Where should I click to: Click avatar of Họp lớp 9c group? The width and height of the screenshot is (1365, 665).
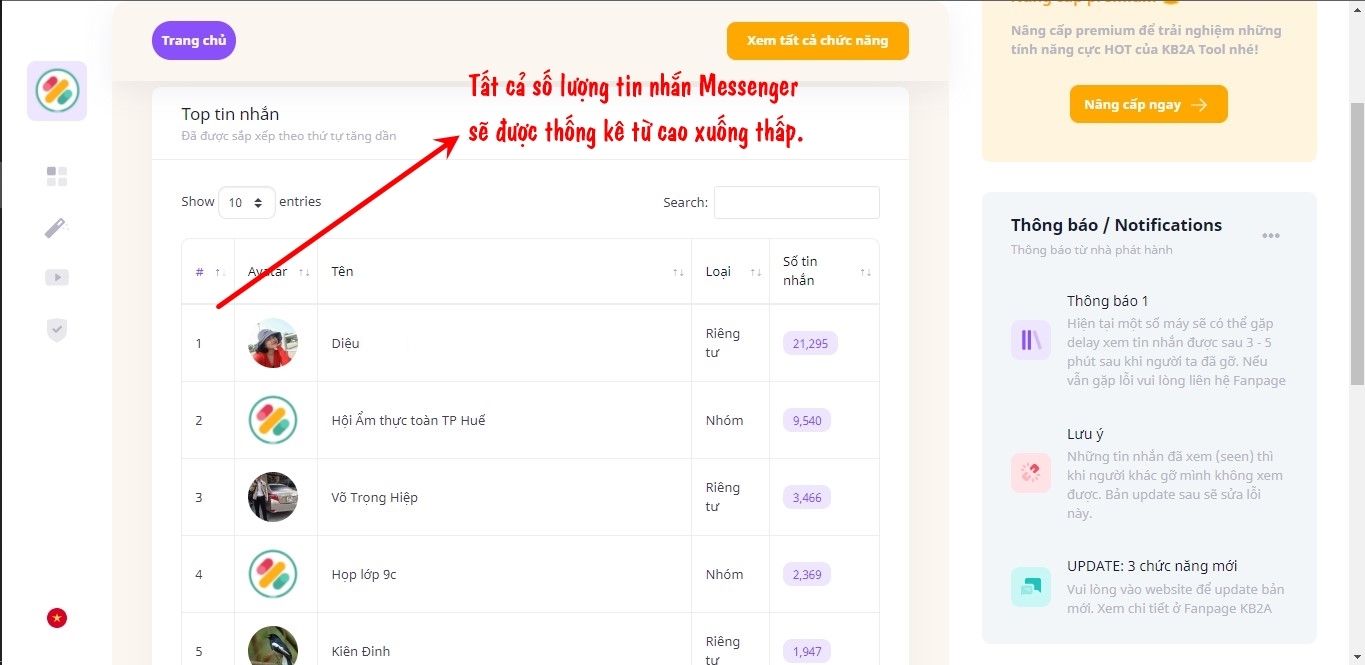(273, 574)
